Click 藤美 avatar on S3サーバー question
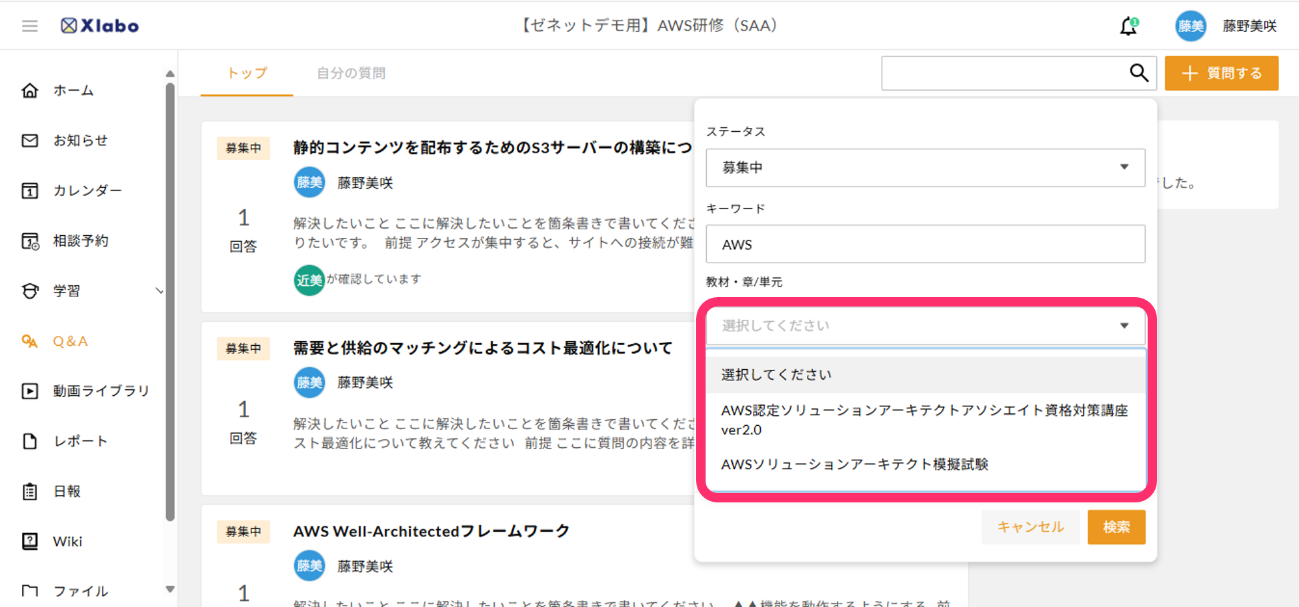 309,183
